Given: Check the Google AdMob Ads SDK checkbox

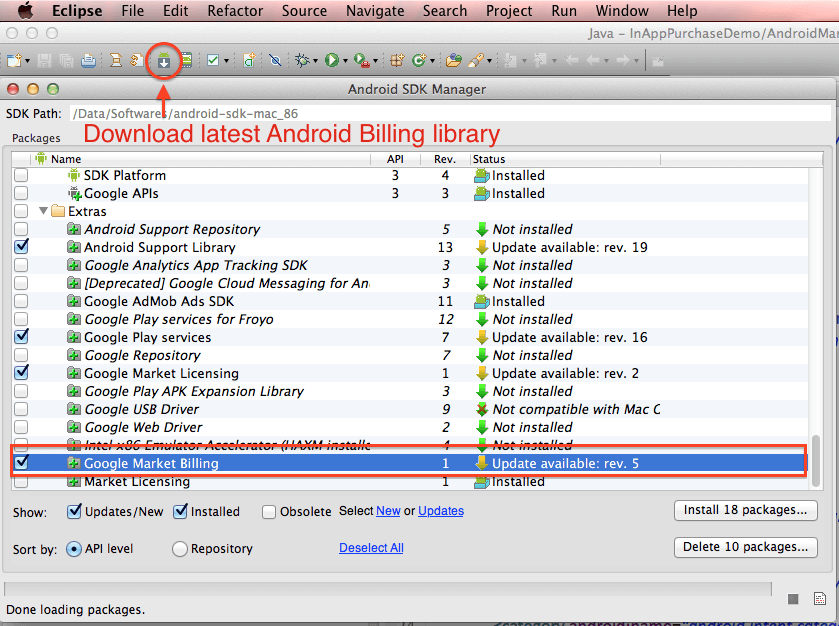Looking at the screenshot, I should click(x=21, y=301).
